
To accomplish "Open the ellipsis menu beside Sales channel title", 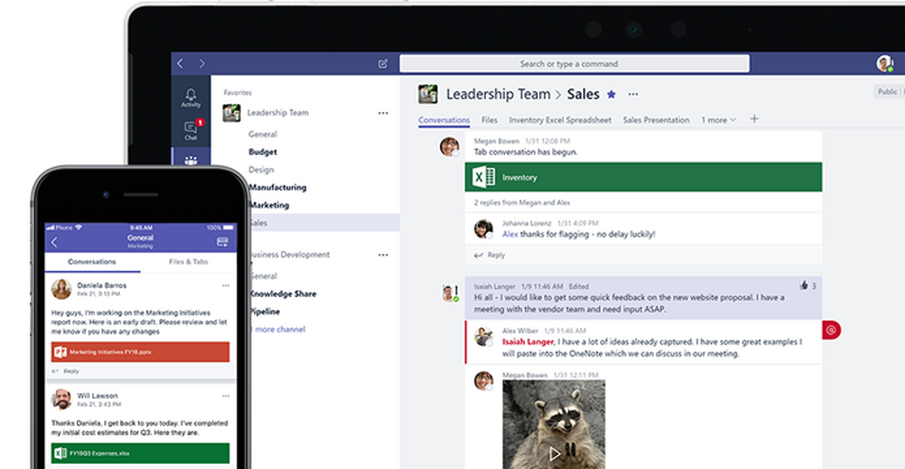I will tap(633, 95).
